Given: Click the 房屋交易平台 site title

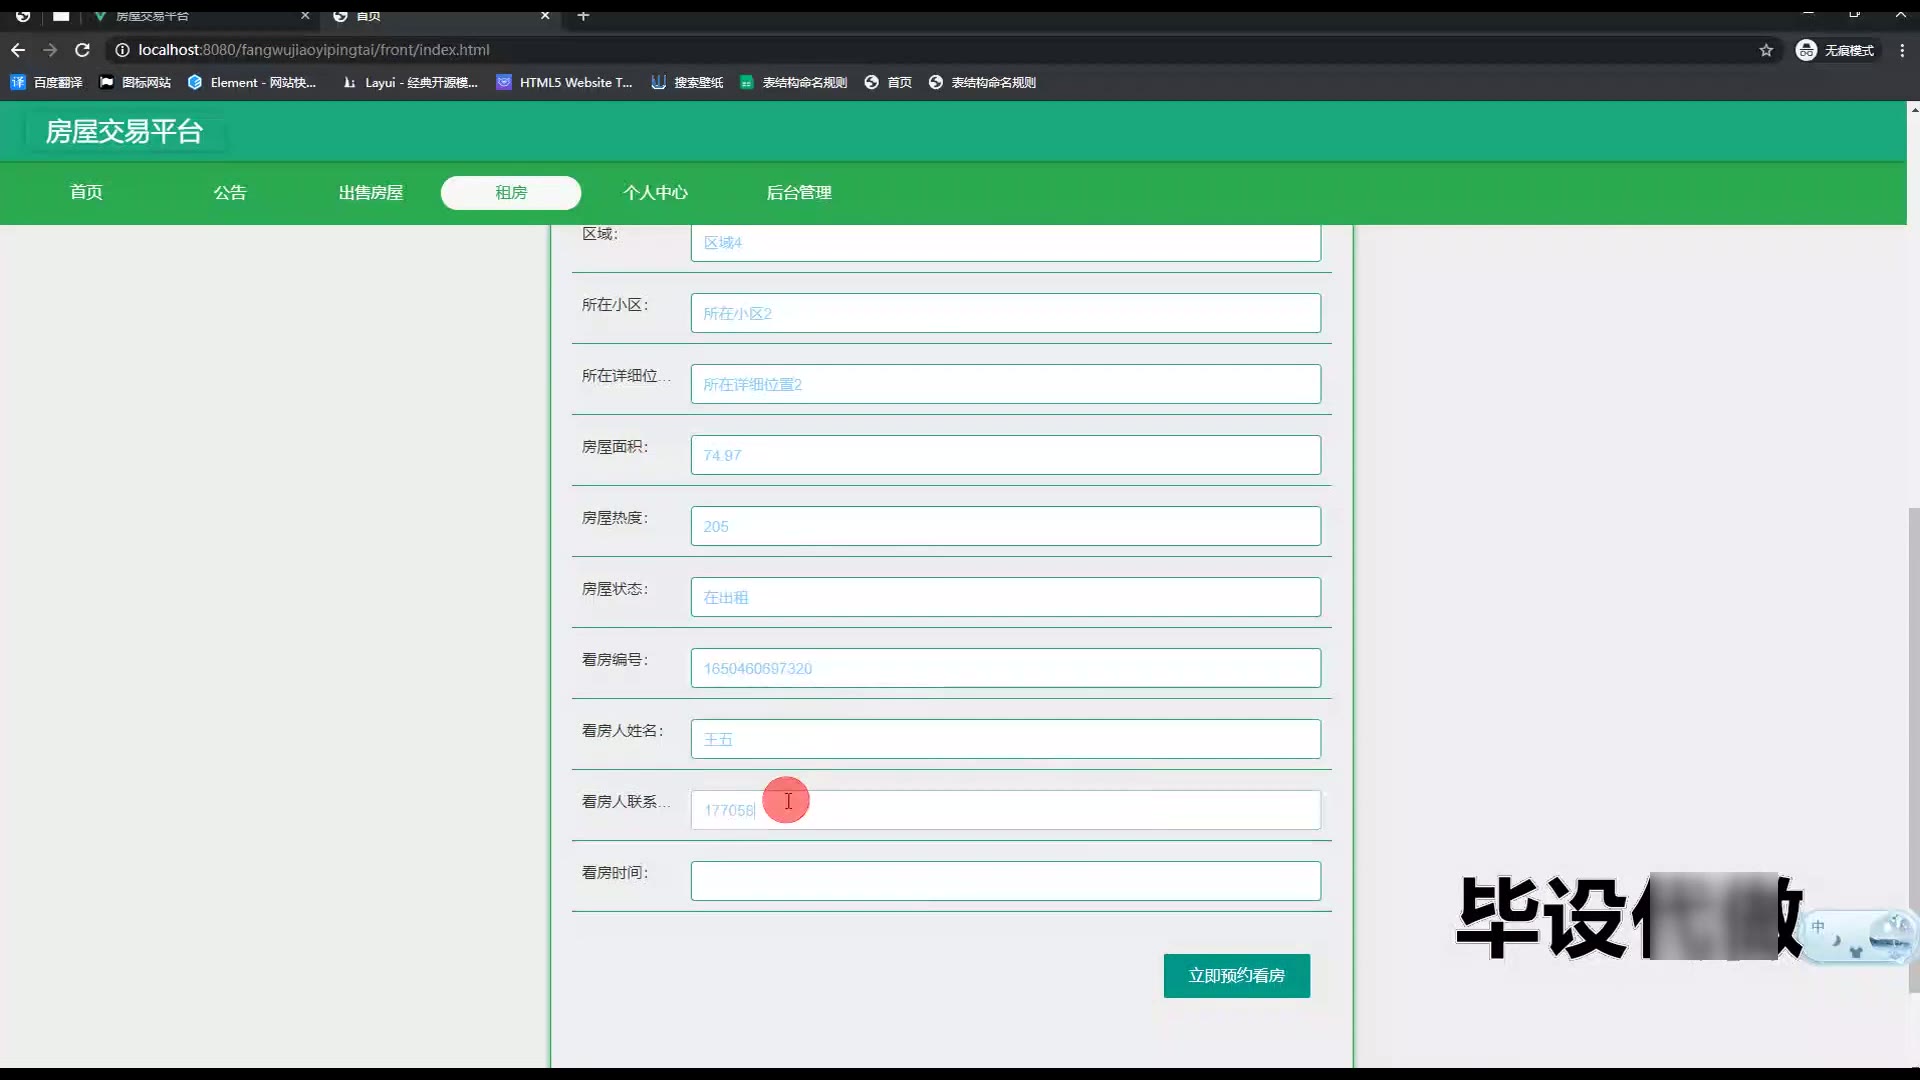Looking at the screenshot, I should pyautogui.click(x=124, y=132).
